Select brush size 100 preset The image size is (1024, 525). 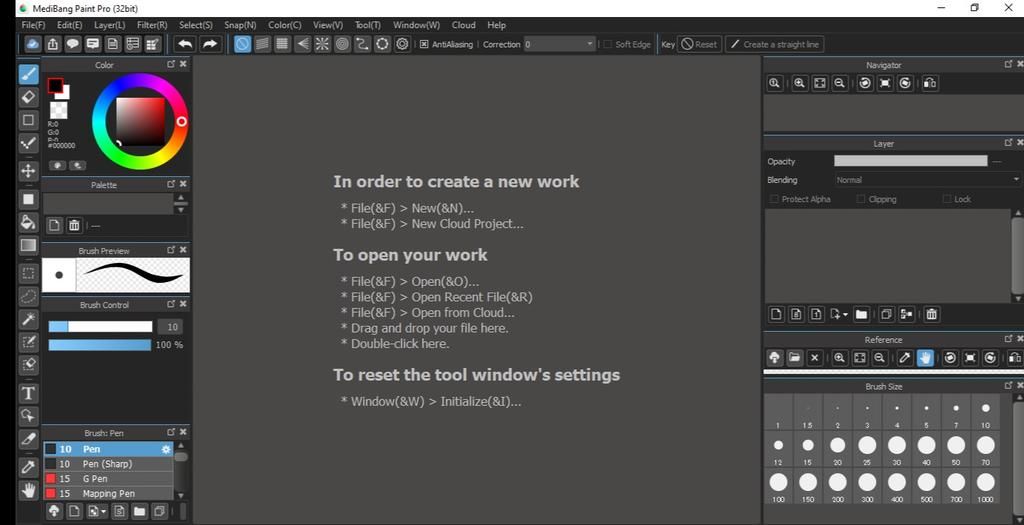[778, 486]
